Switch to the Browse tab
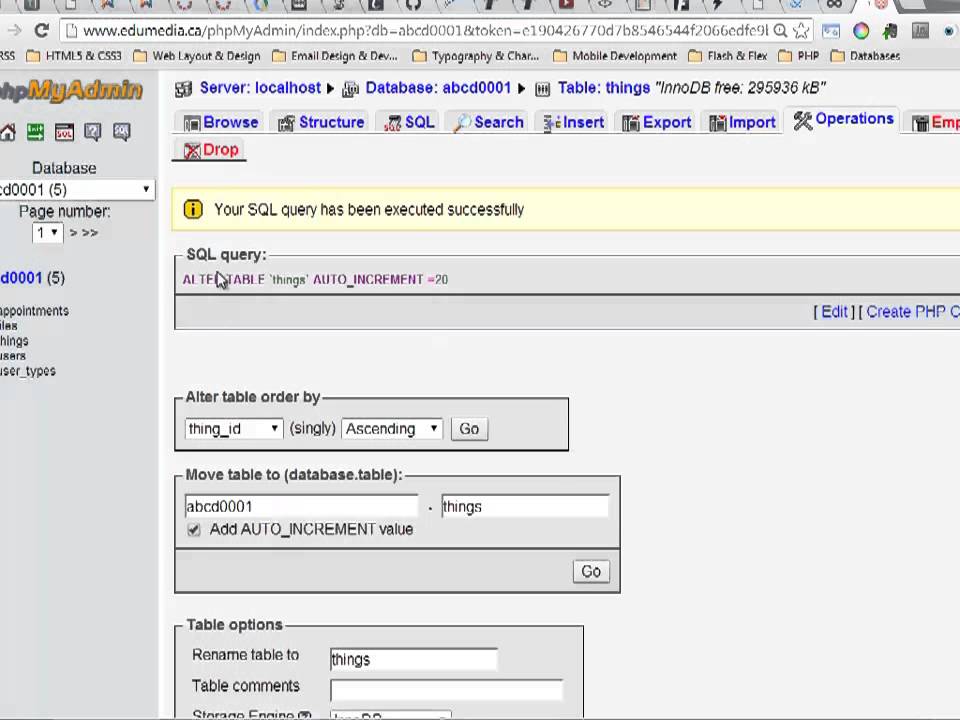 [221, 122]
